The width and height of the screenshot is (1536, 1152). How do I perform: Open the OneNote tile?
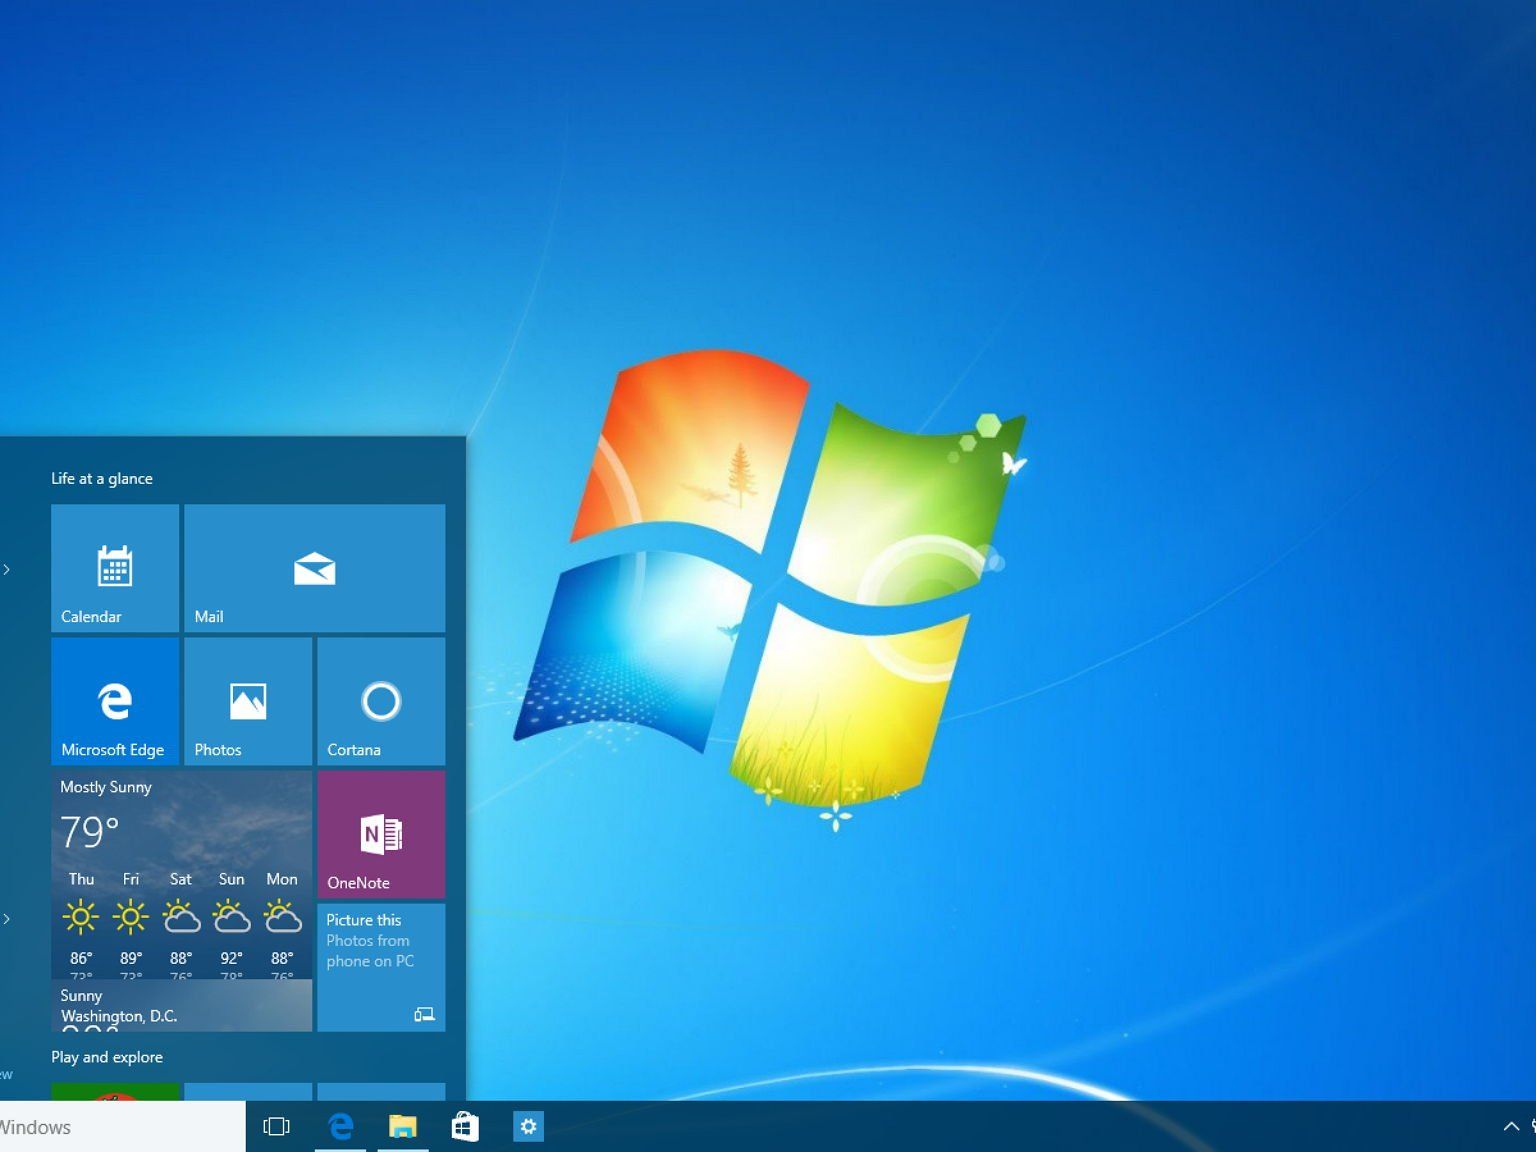point(380,835)
